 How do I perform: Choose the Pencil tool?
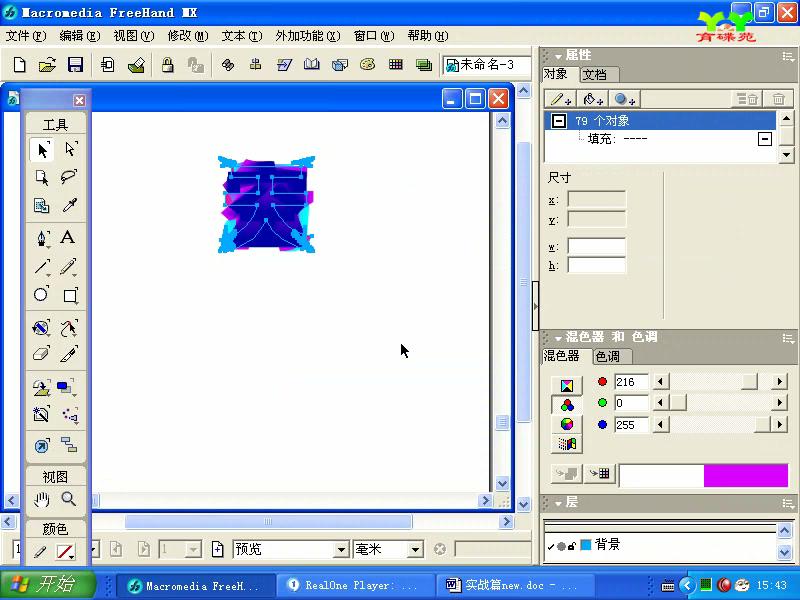69,267
